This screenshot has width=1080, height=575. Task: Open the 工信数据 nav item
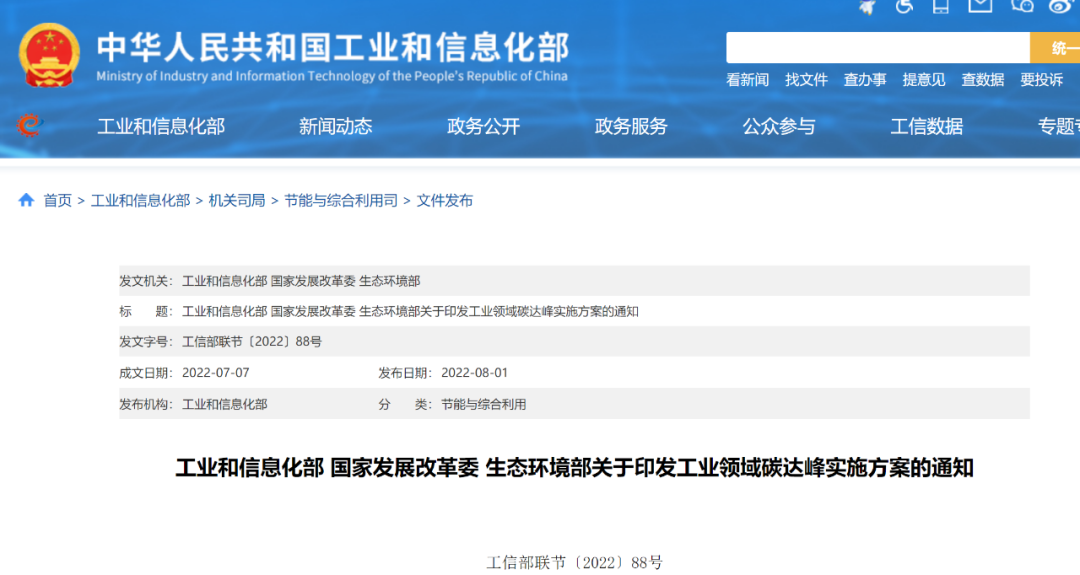(926, 126)
